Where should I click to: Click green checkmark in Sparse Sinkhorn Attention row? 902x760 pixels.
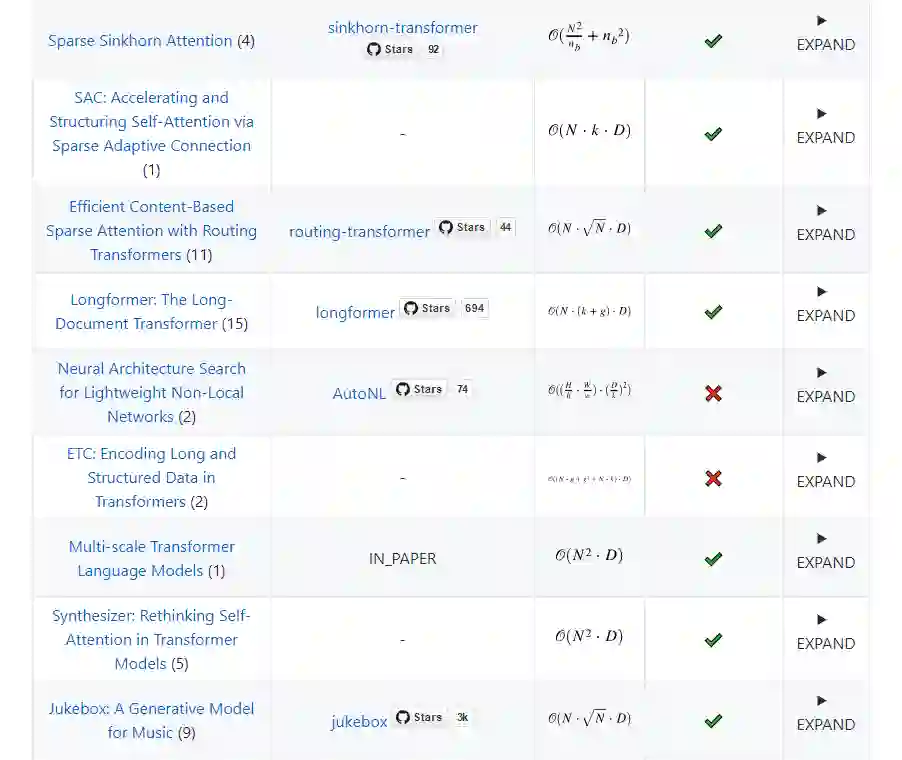pyautogui.click(x=713, y=41)
